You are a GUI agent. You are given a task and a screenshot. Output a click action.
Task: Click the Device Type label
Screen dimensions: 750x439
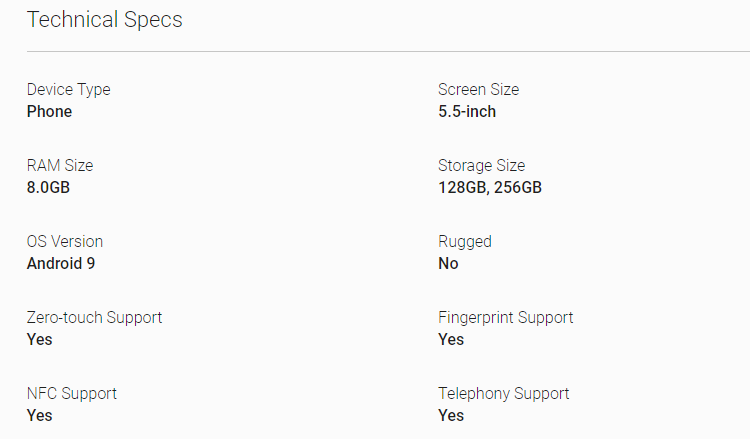(68, 90)
